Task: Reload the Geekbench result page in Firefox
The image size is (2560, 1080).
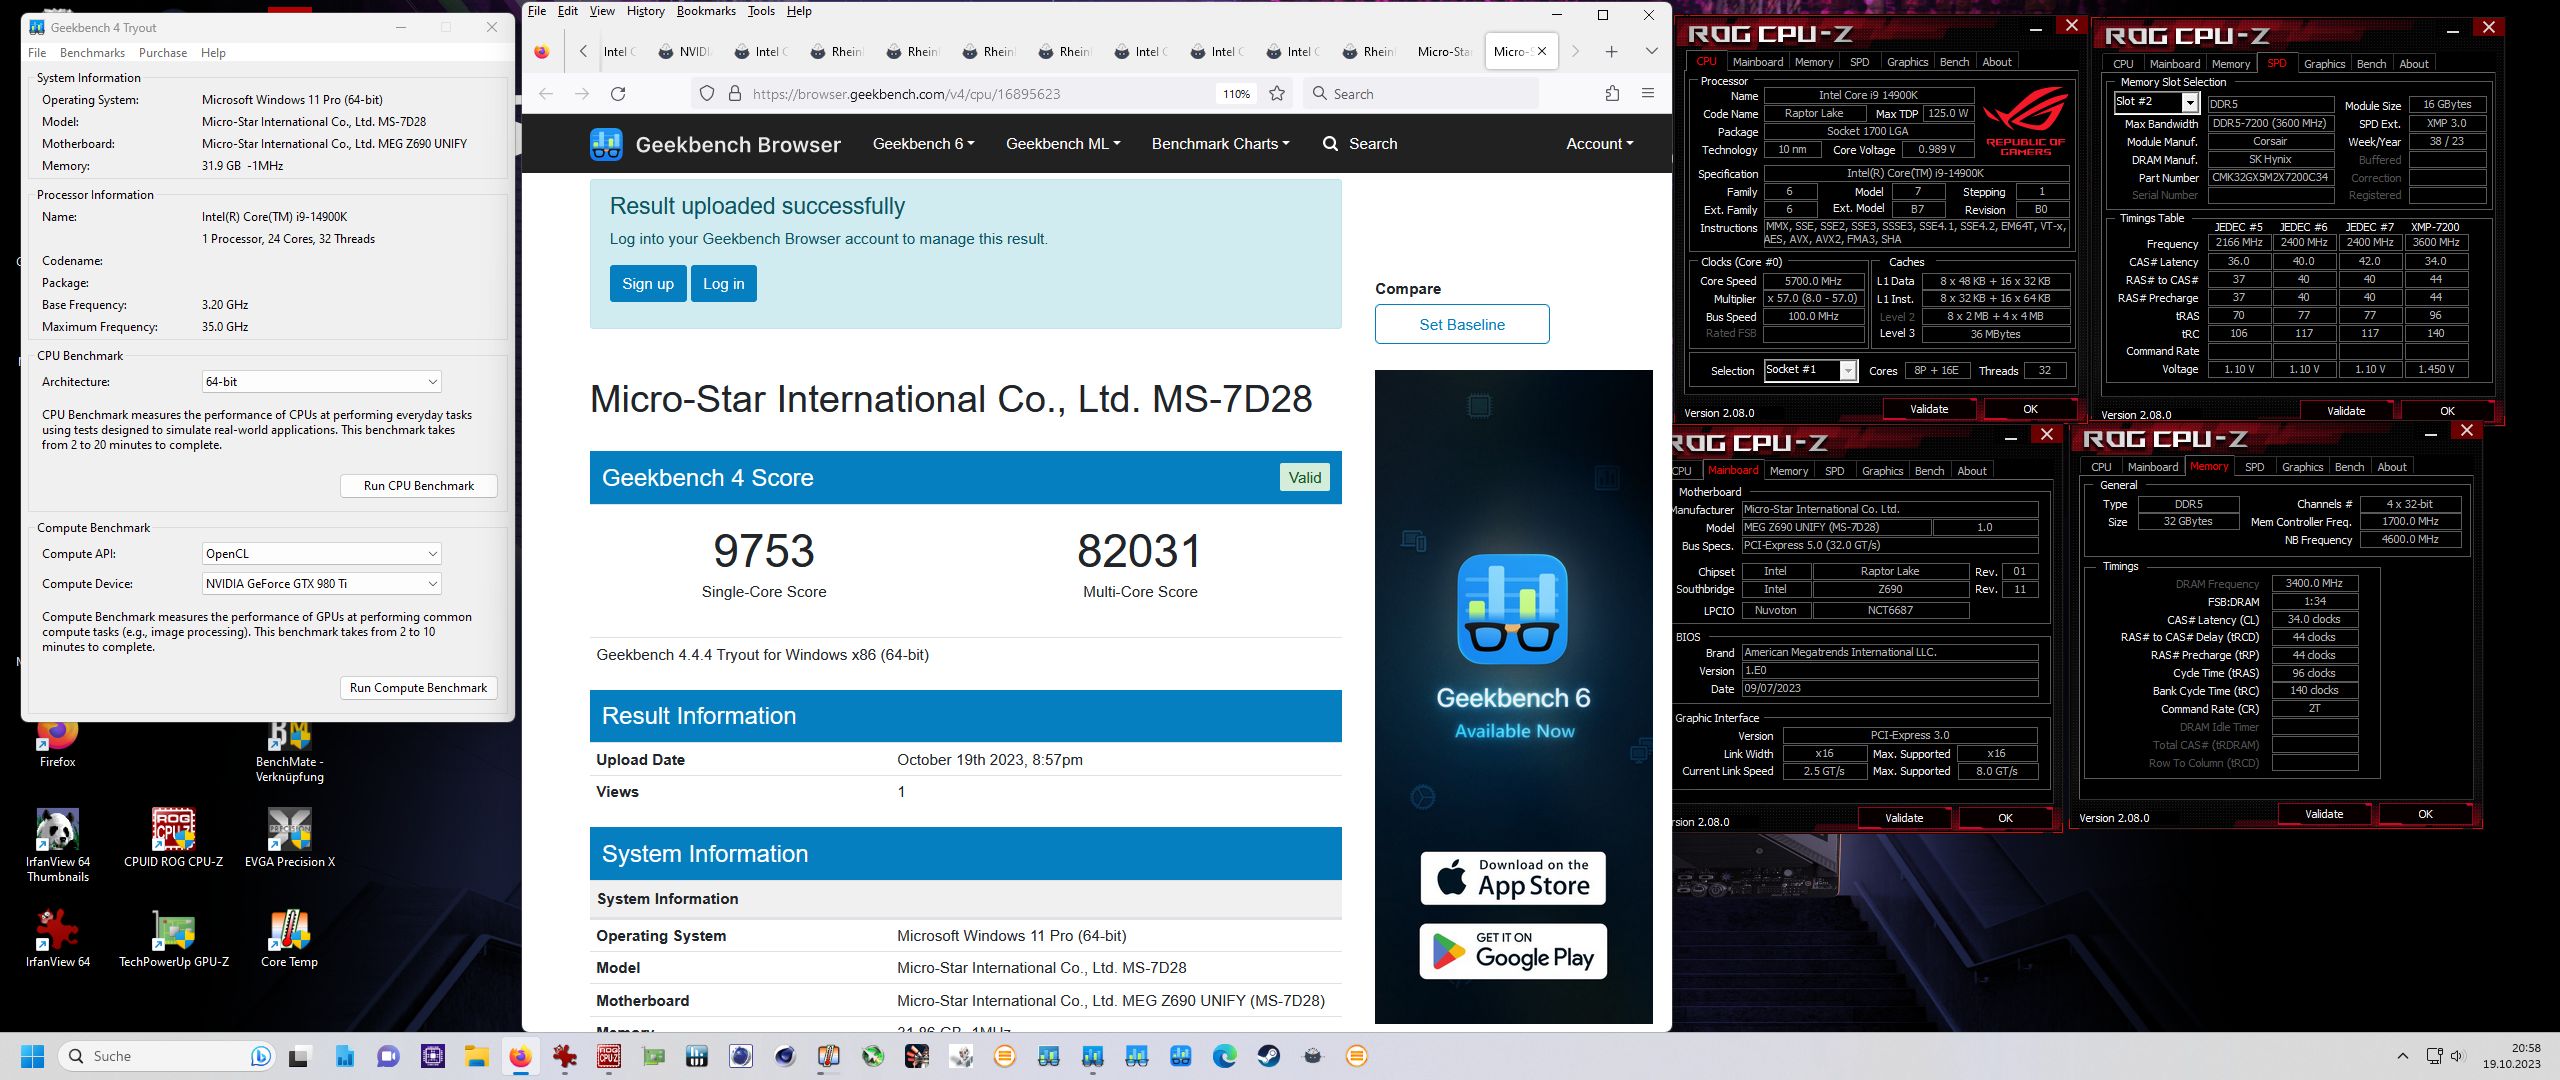Action: tap(618, 93)
